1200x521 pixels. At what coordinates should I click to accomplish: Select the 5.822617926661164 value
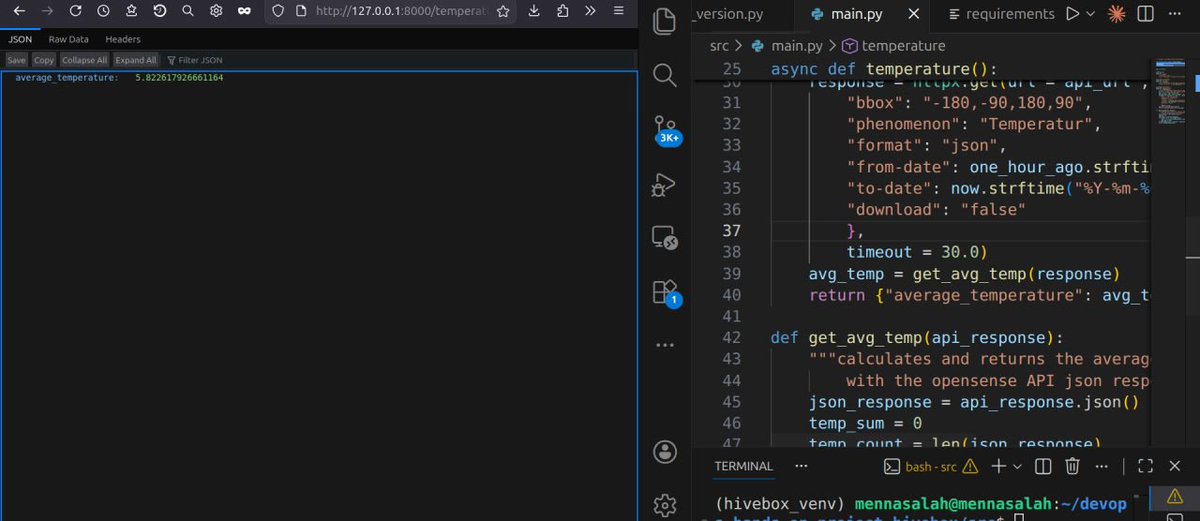pos(179,77)
